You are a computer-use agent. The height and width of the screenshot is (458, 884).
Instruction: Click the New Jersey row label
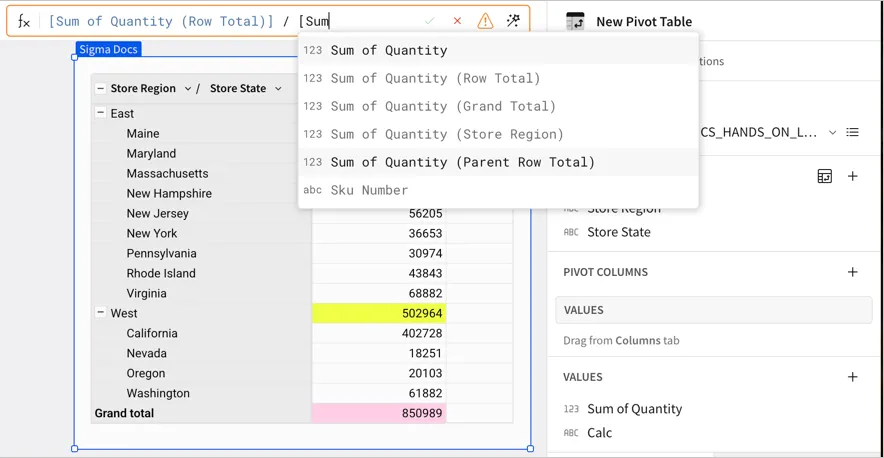(157, 214)
